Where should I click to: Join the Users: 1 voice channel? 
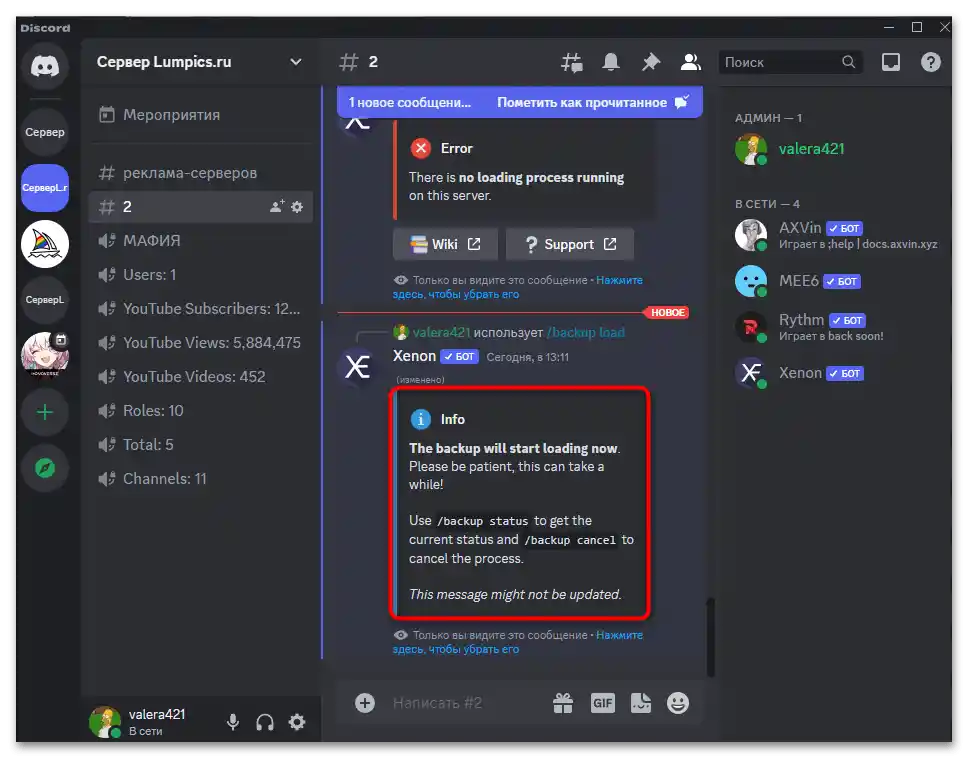tap(201, 275)
